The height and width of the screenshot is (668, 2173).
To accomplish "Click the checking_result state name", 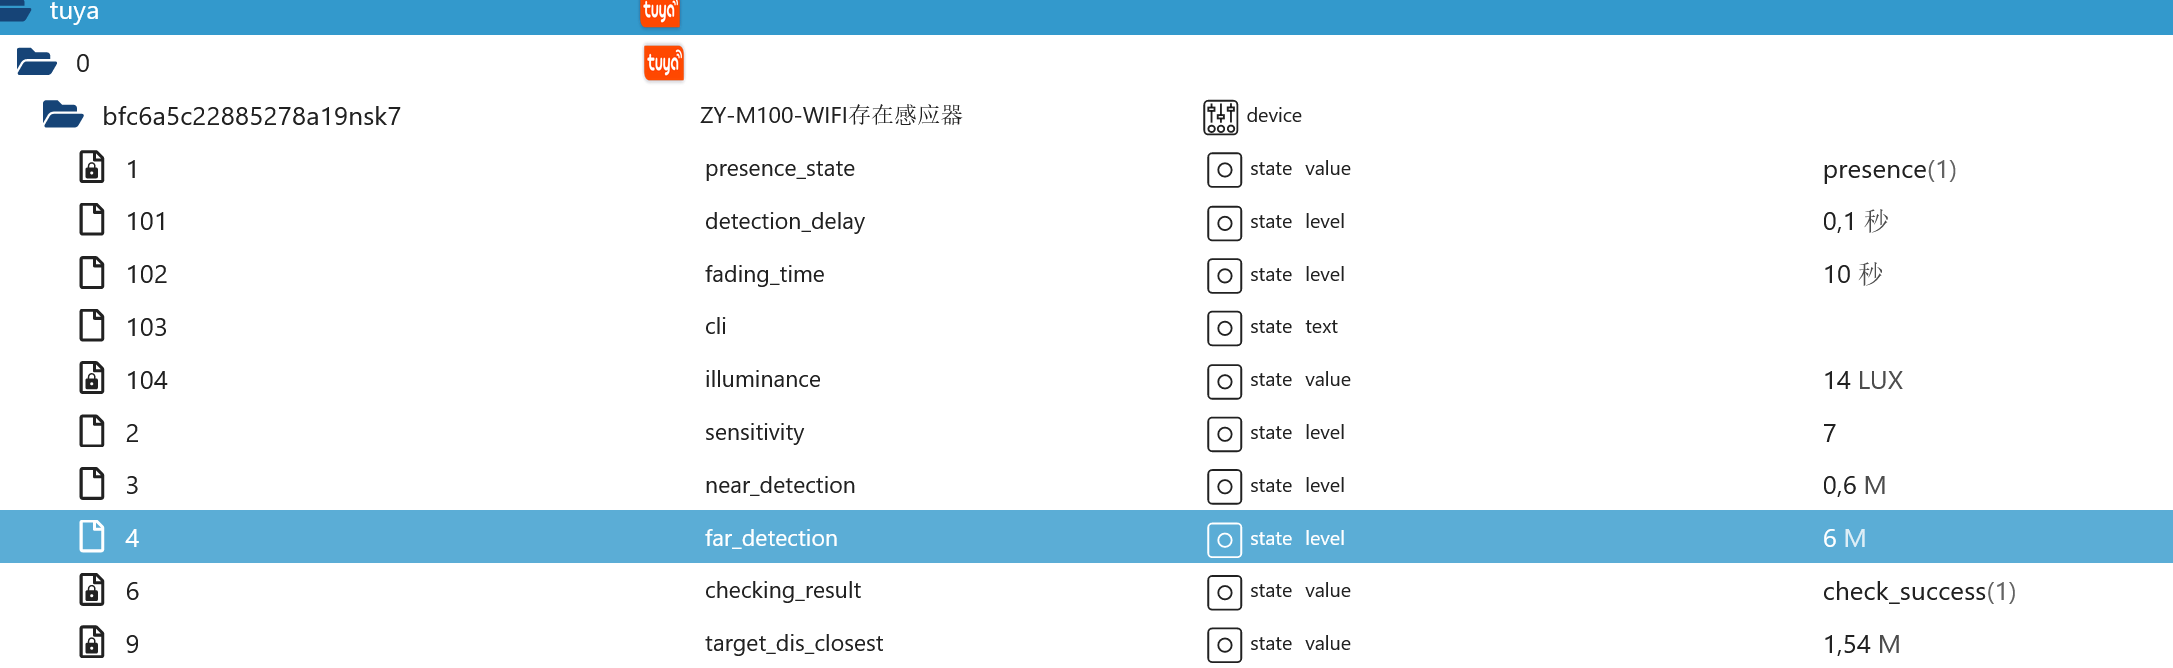I will pos(782,590).
